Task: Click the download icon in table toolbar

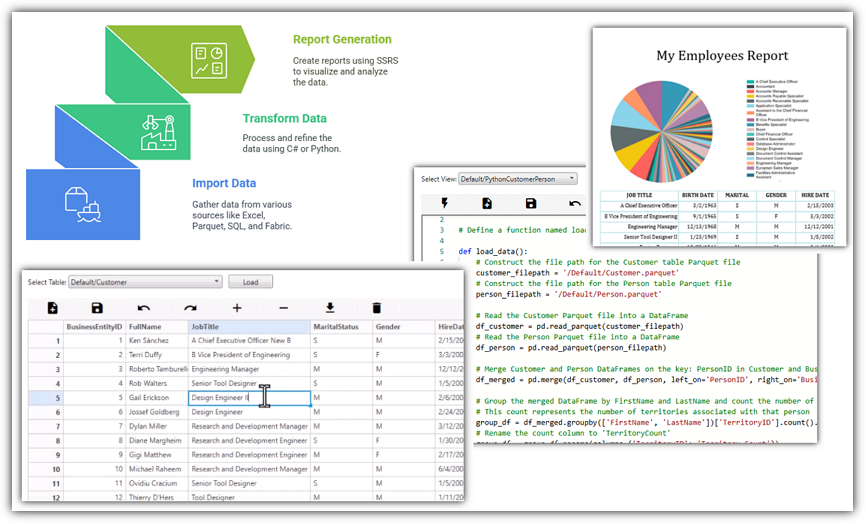Action: (330, 308)
